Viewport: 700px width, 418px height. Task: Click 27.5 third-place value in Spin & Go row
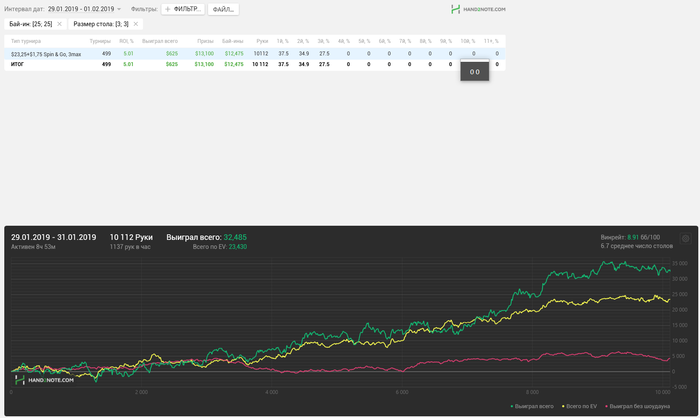pyautogui.click(x=324, y=54)
